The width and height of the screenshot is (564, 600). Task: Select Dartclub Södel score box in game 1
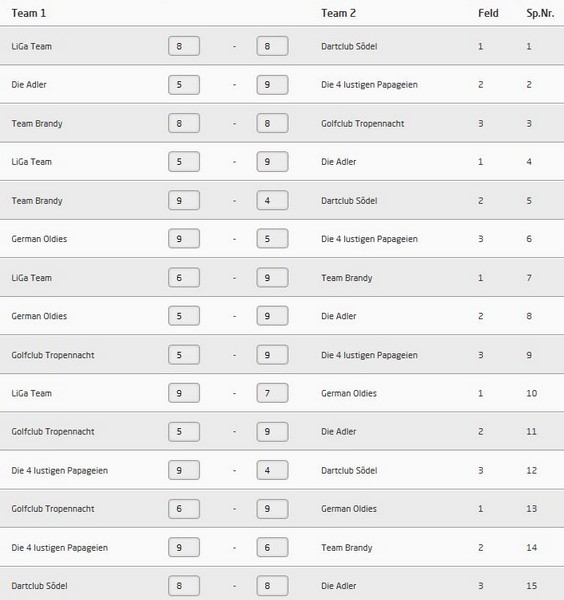(x=272, y=46)
